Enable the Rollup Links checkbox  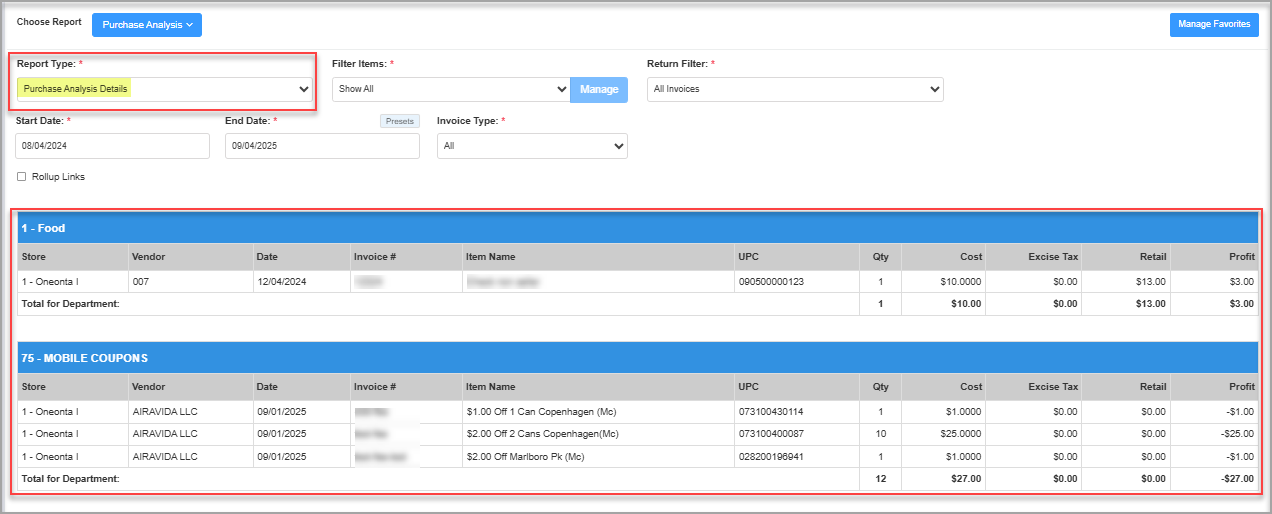tap(22, 177)
